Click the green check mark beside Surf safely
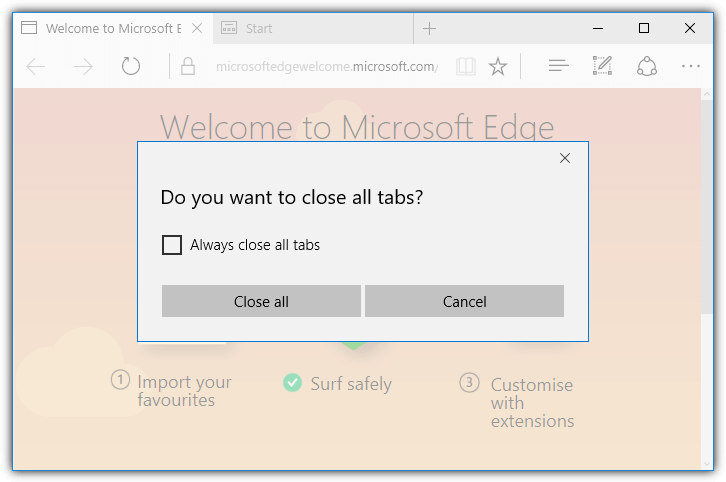The image size is (726, 482). (x=293, y=382)
